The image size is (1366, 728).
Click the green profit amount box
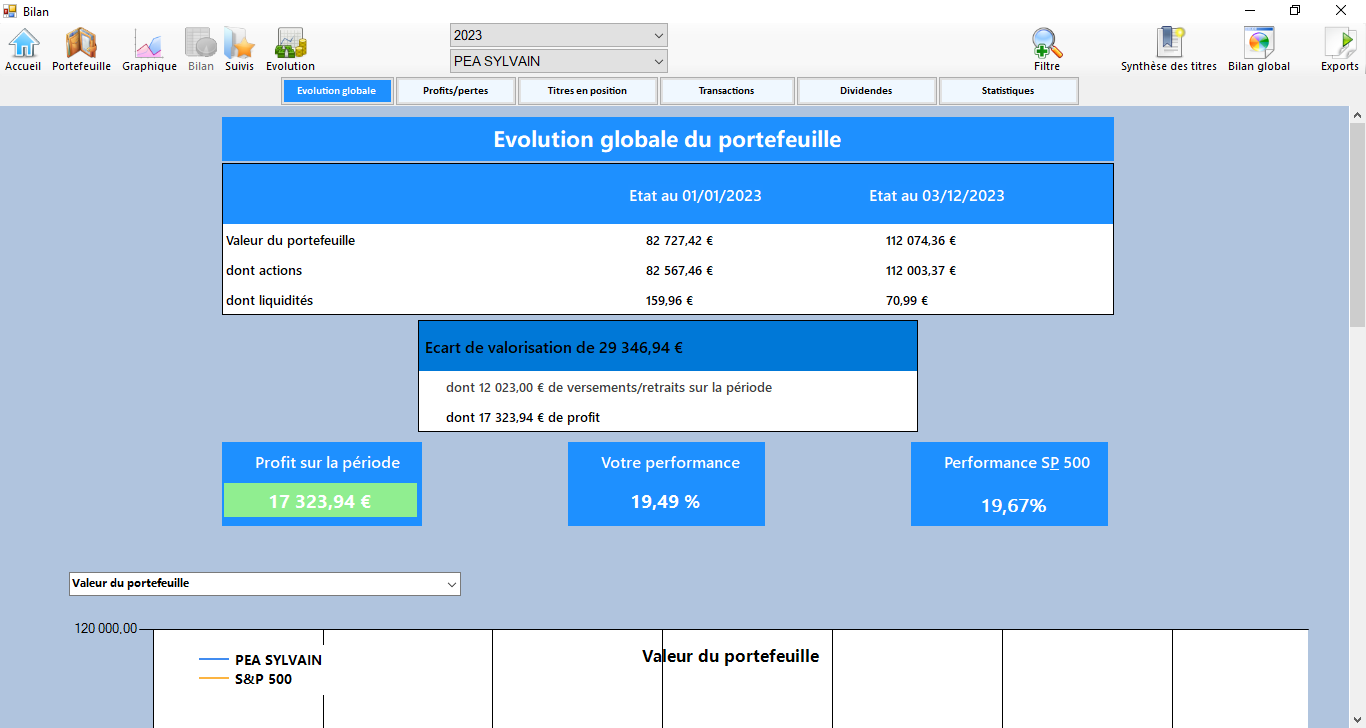click(x=320, y=501)
